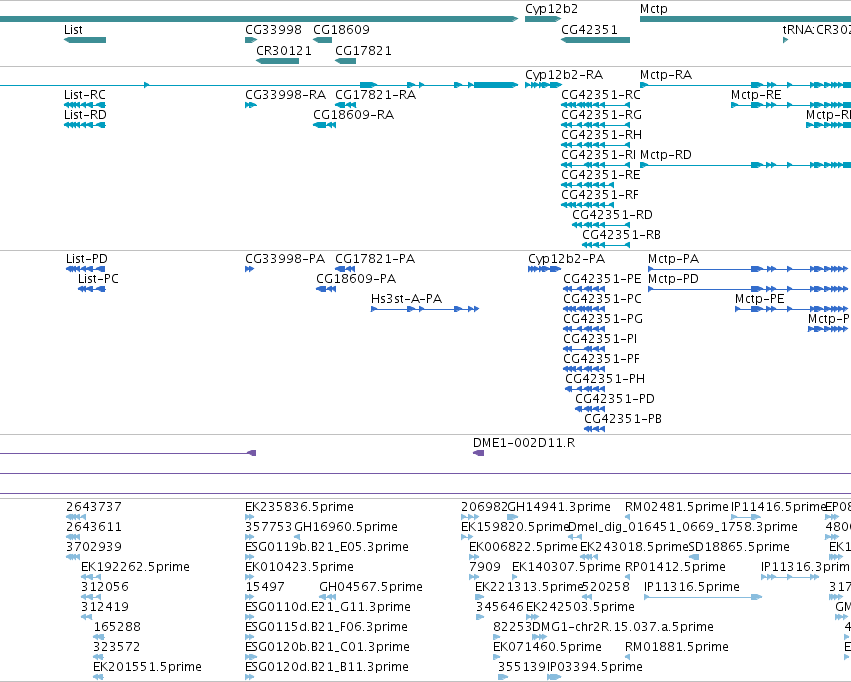Click the CG42351-PD protein label

tap(615, 399)
